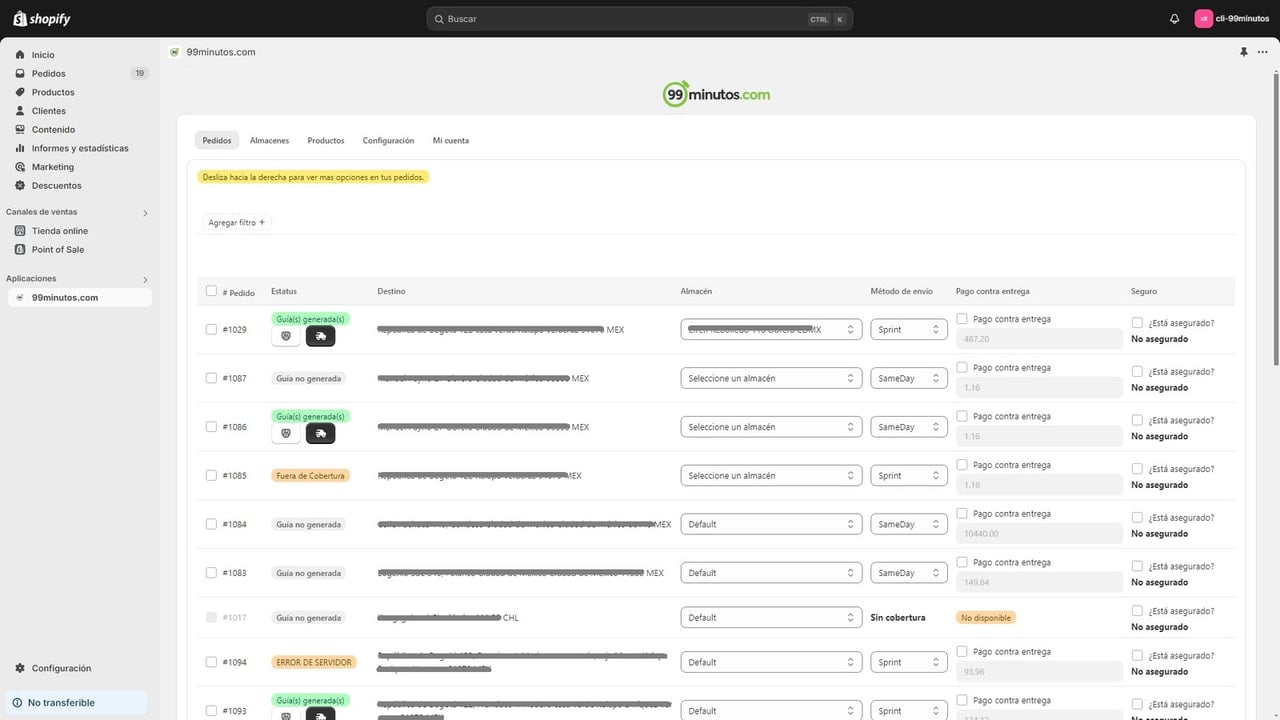Go to Inicio in the sidebar

click(43, 55)
